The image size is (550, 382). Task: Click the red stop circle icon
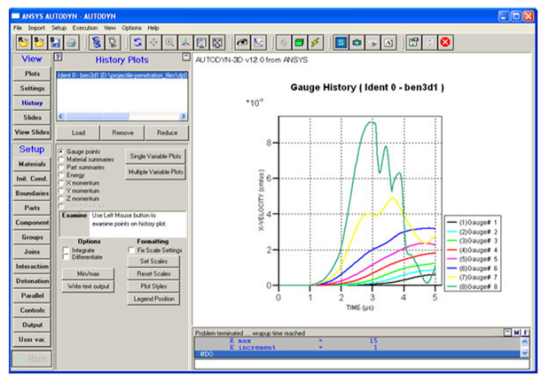445,42
